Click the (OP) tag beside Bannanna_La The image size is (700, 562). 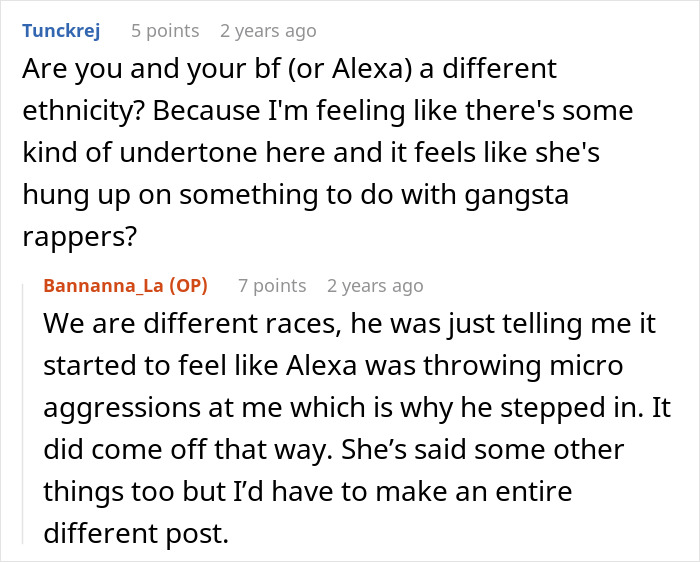[189, 286]
